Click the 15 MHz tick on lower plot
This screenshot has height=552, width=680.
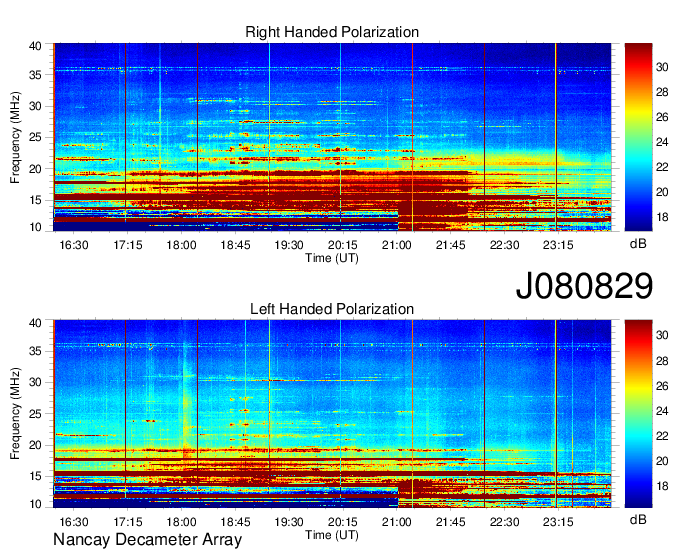pyautogui.click(x=35, y=477)
